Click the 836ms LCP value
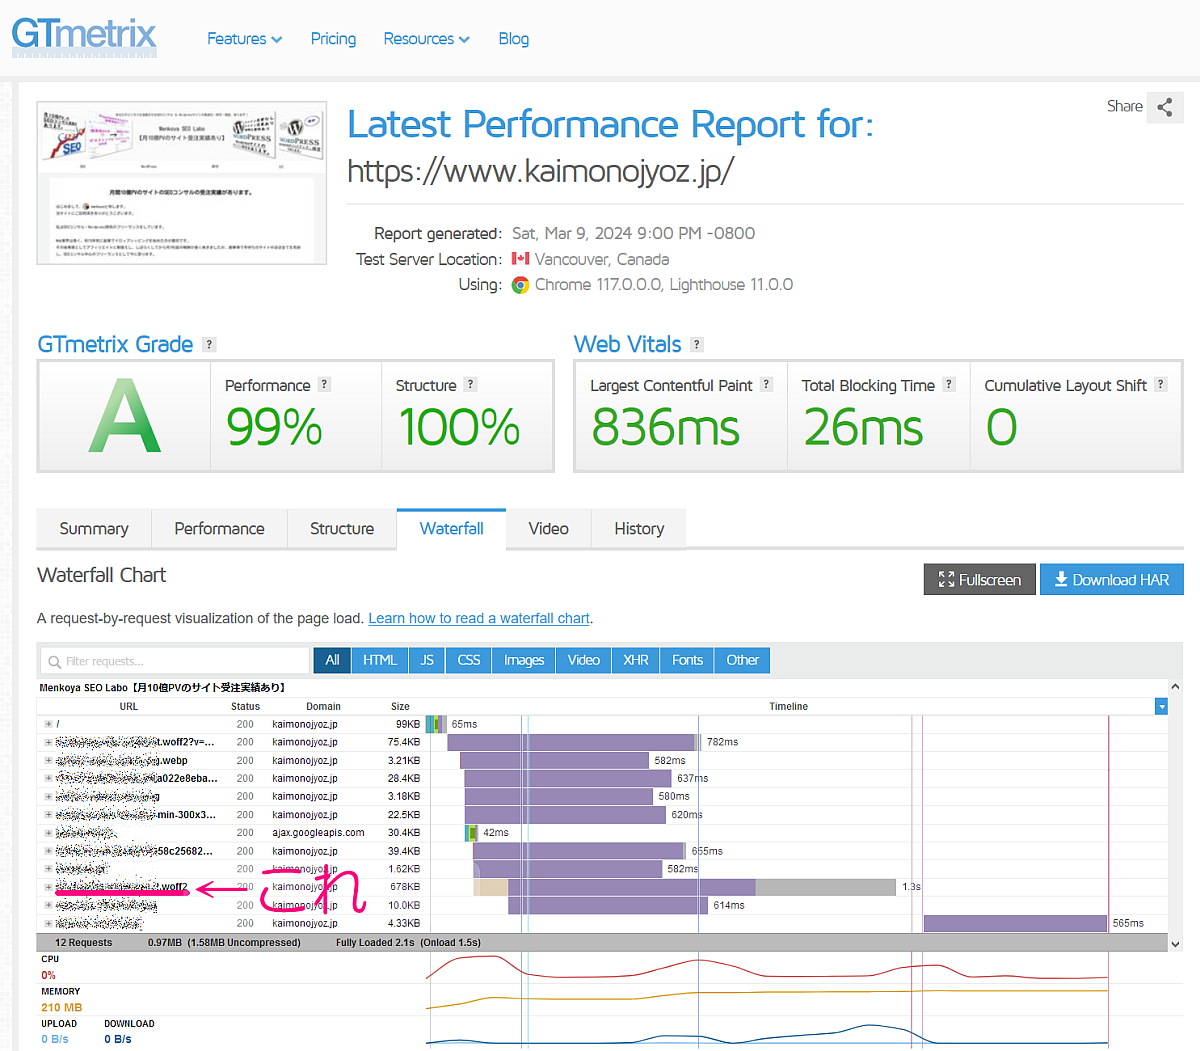 tap(665, 428)
